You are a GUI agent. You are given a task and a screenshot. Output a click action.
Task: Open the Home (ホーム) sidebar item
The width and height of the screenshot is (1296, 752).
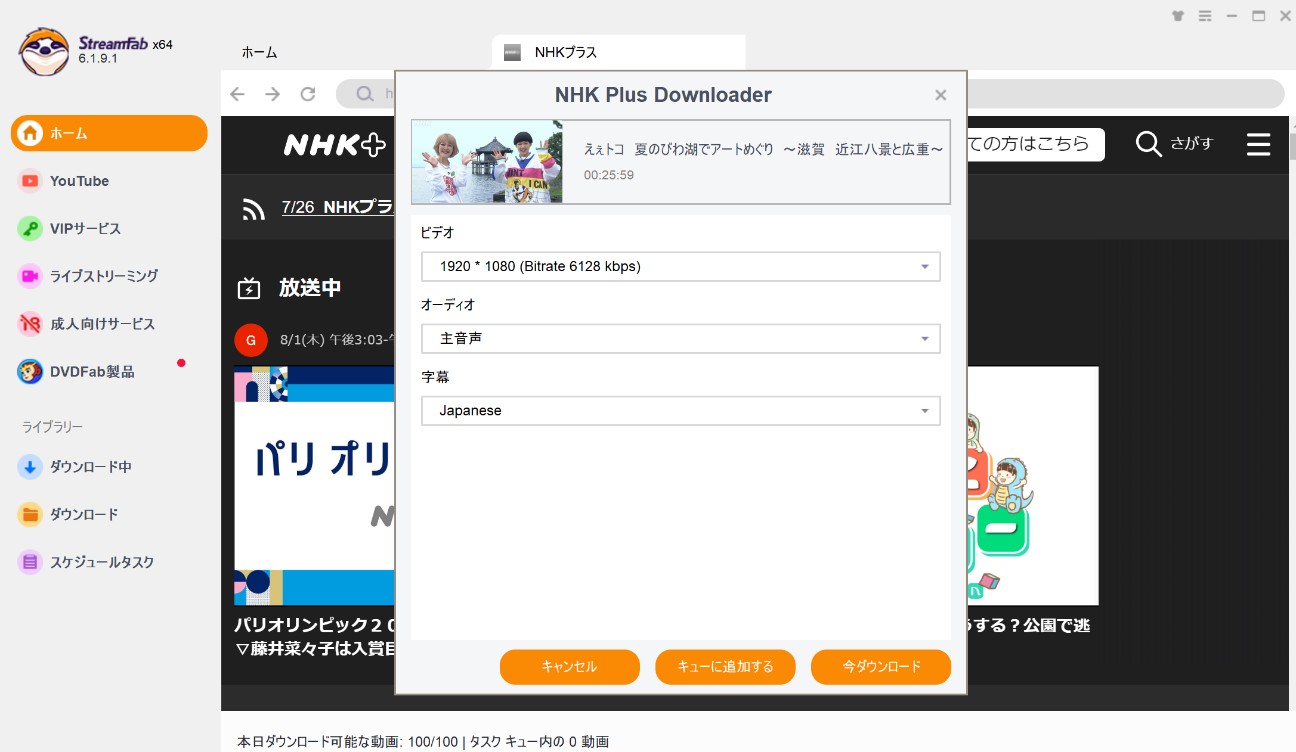[109, 133]
